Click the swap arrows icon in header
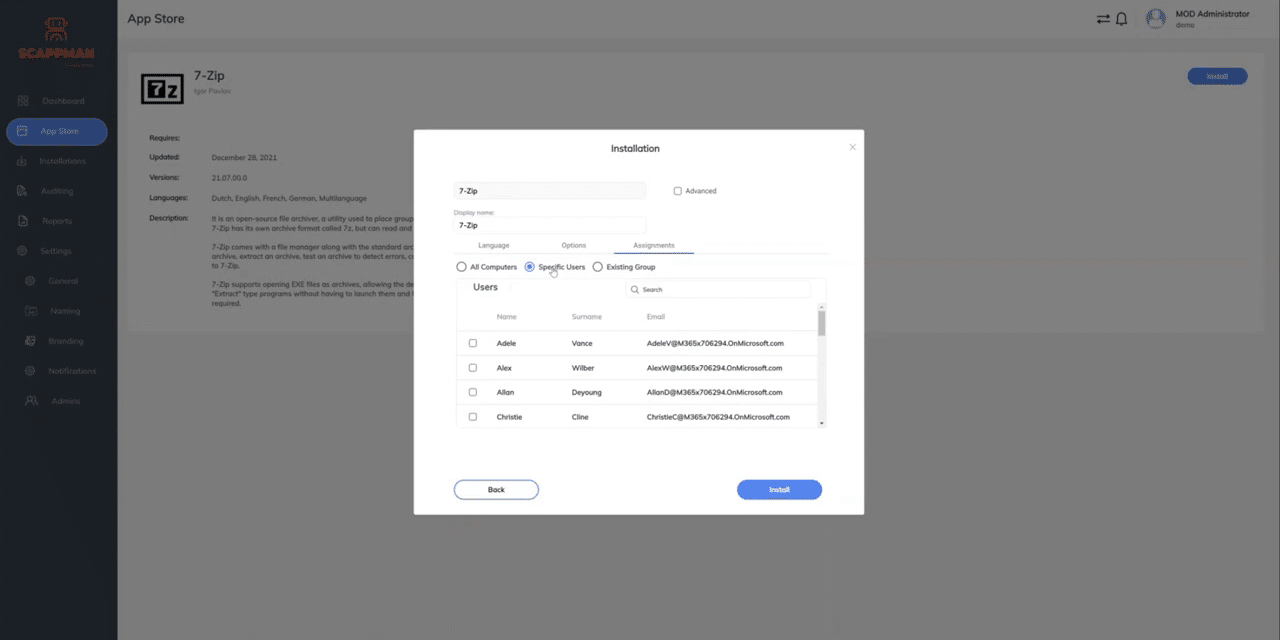This screenshot has height=640, width=1280. [1103, 19]
